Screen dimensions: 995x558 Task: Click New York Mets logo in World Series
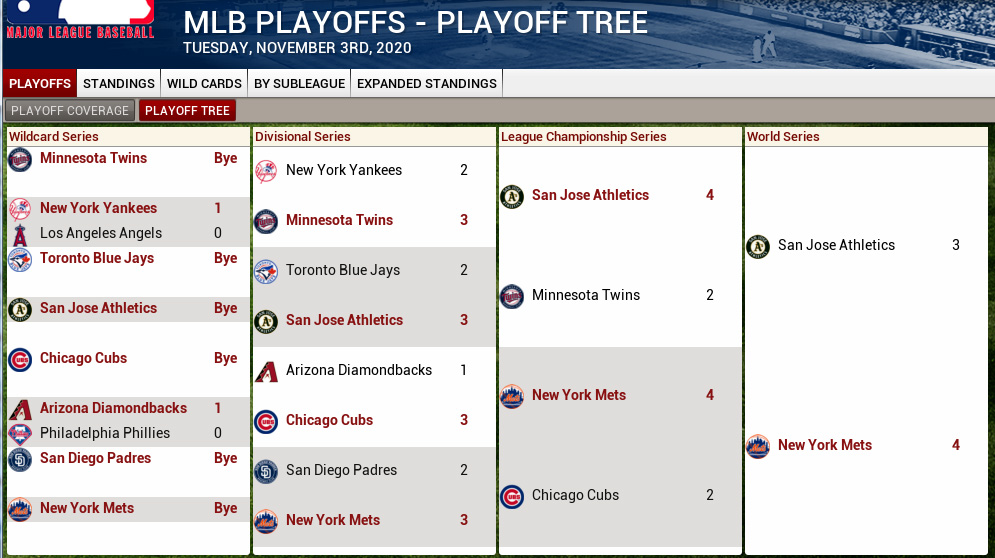[x=758, y=446]
